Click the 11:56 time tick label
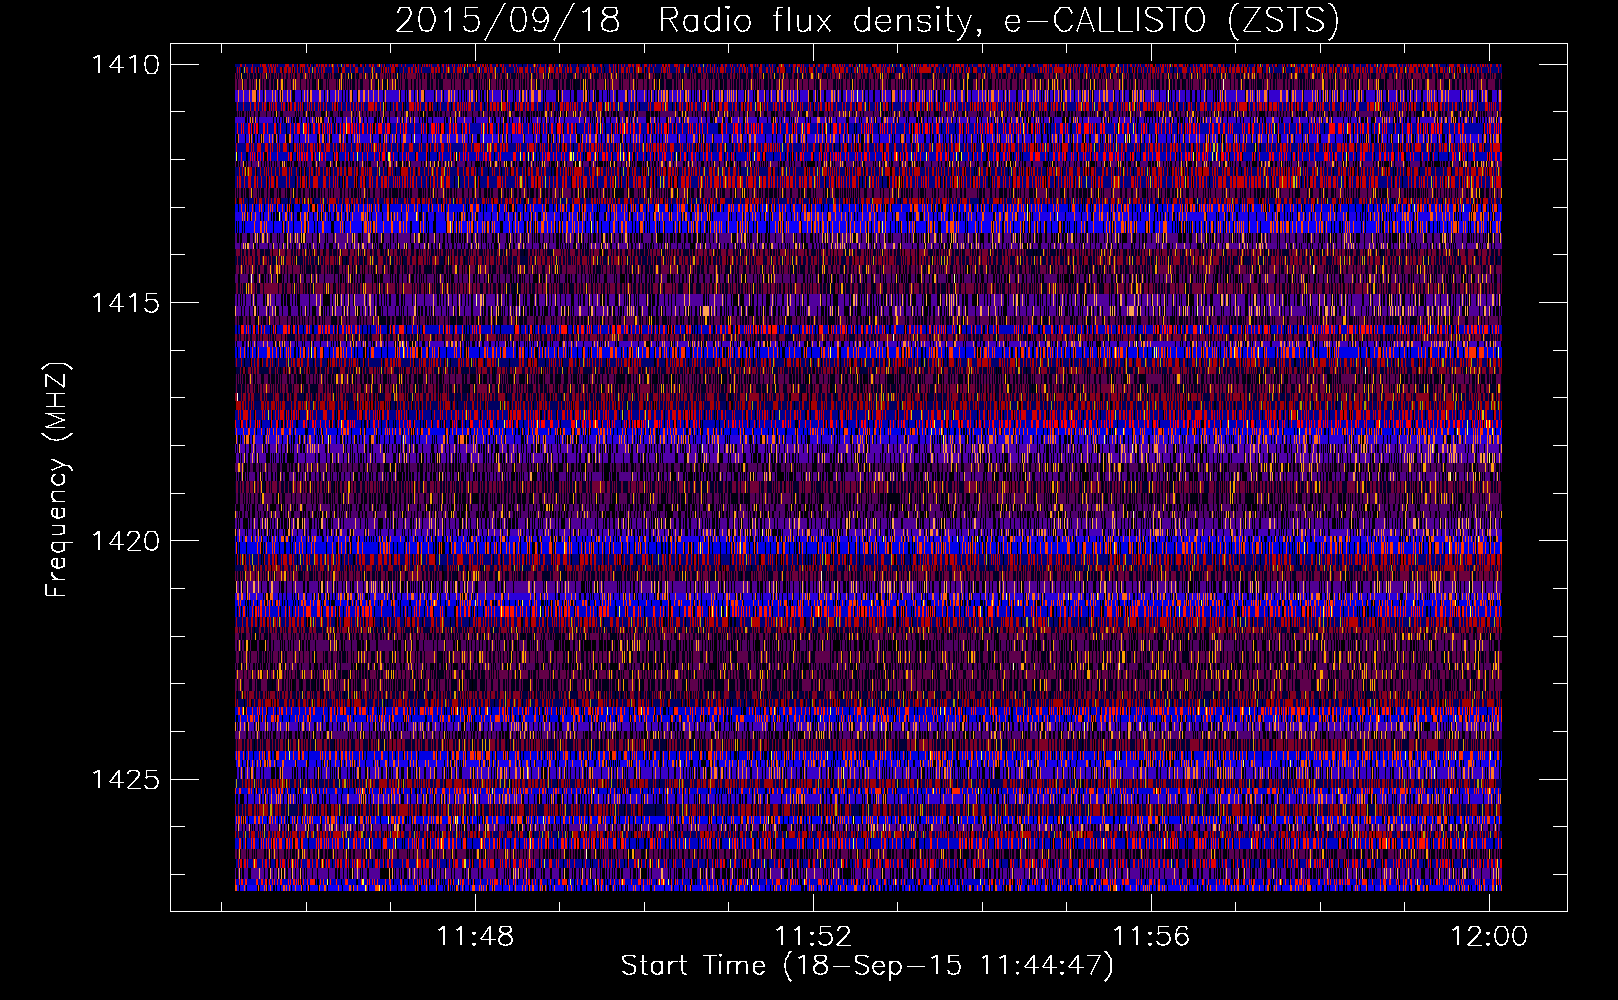 click(1151, 936)
